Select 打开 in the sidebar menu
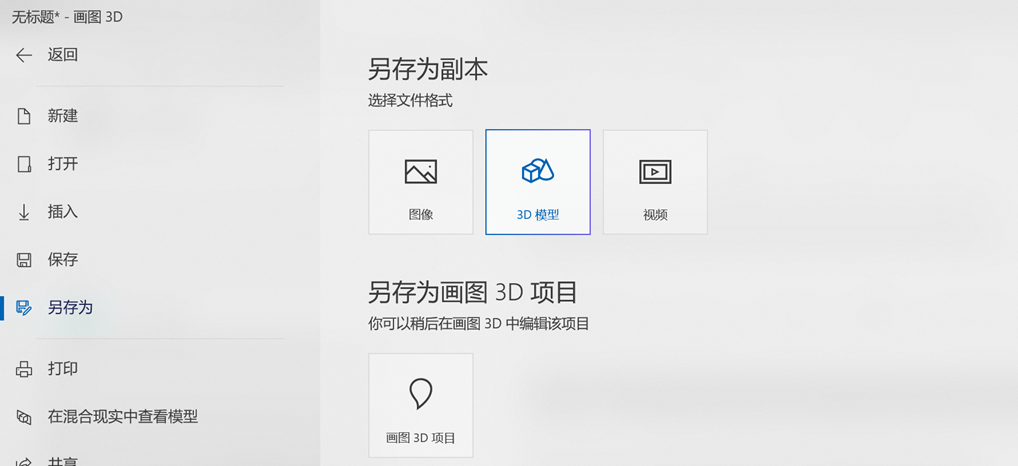The height and width of the screenshot is (466, 1018). [63, 164]
